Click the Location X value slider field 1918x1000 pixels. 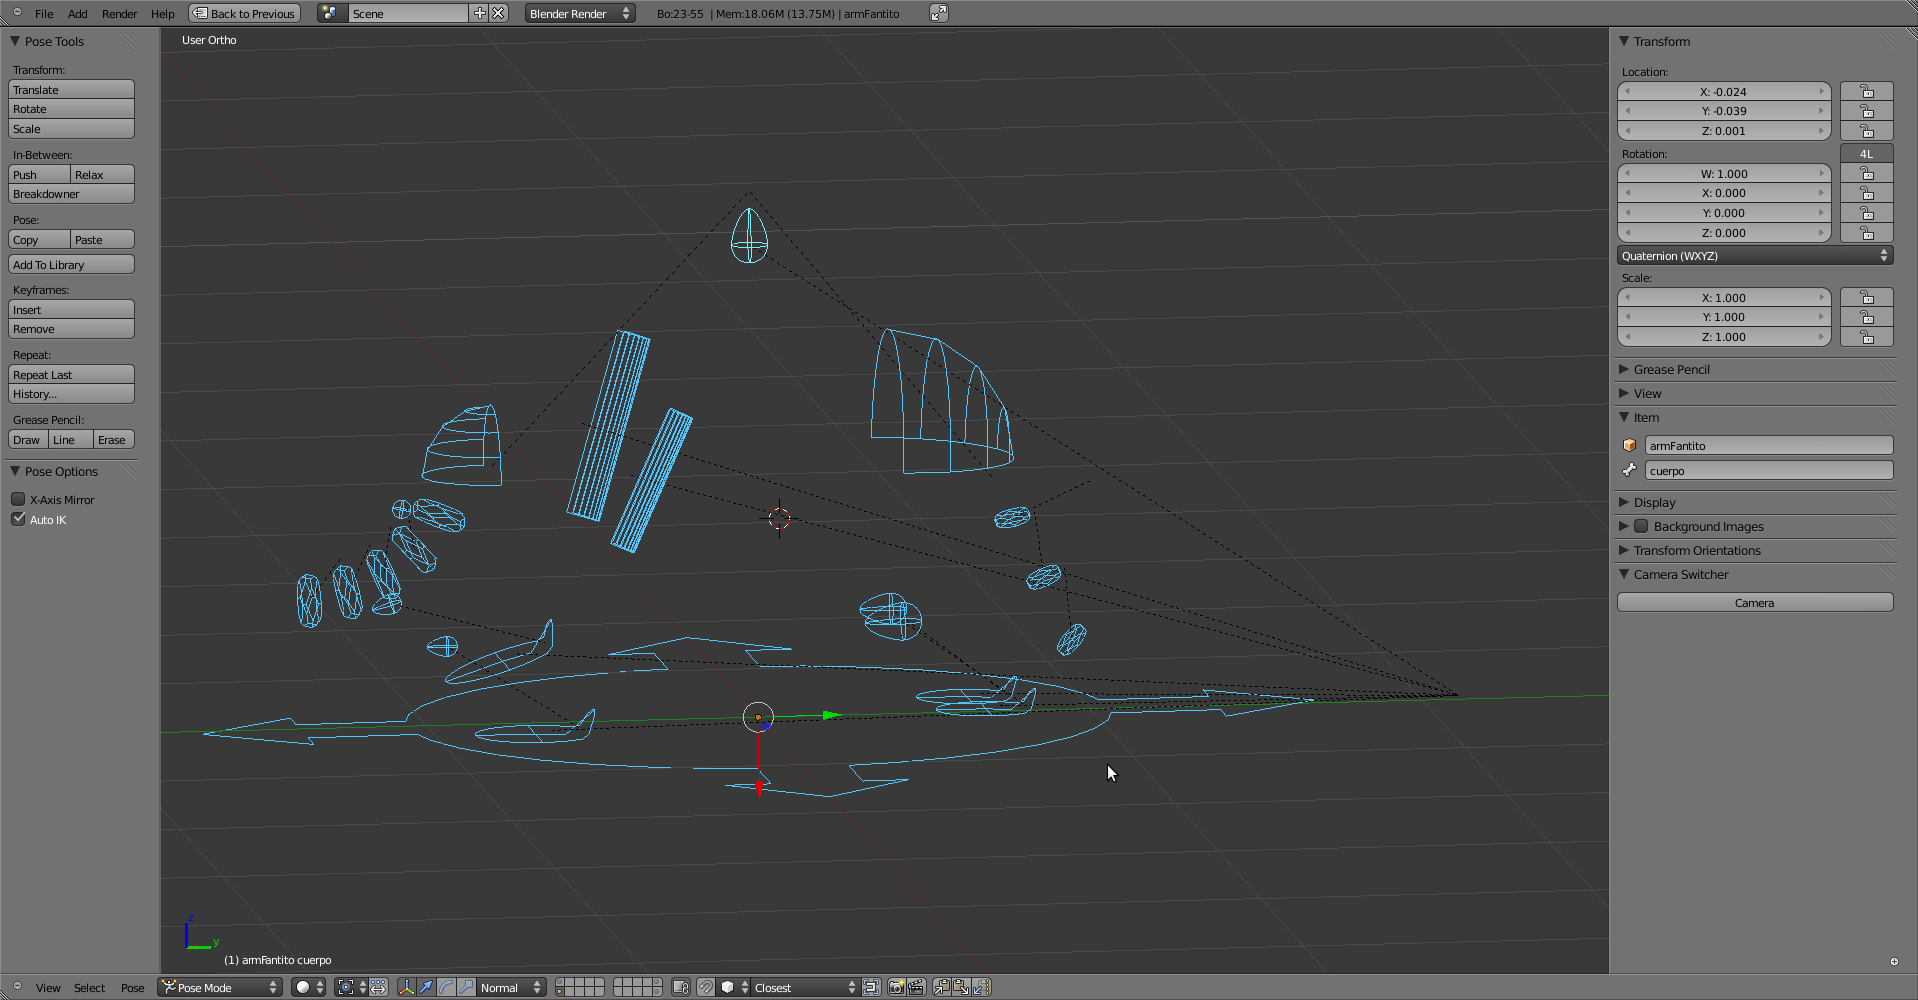click(1723, 91)
